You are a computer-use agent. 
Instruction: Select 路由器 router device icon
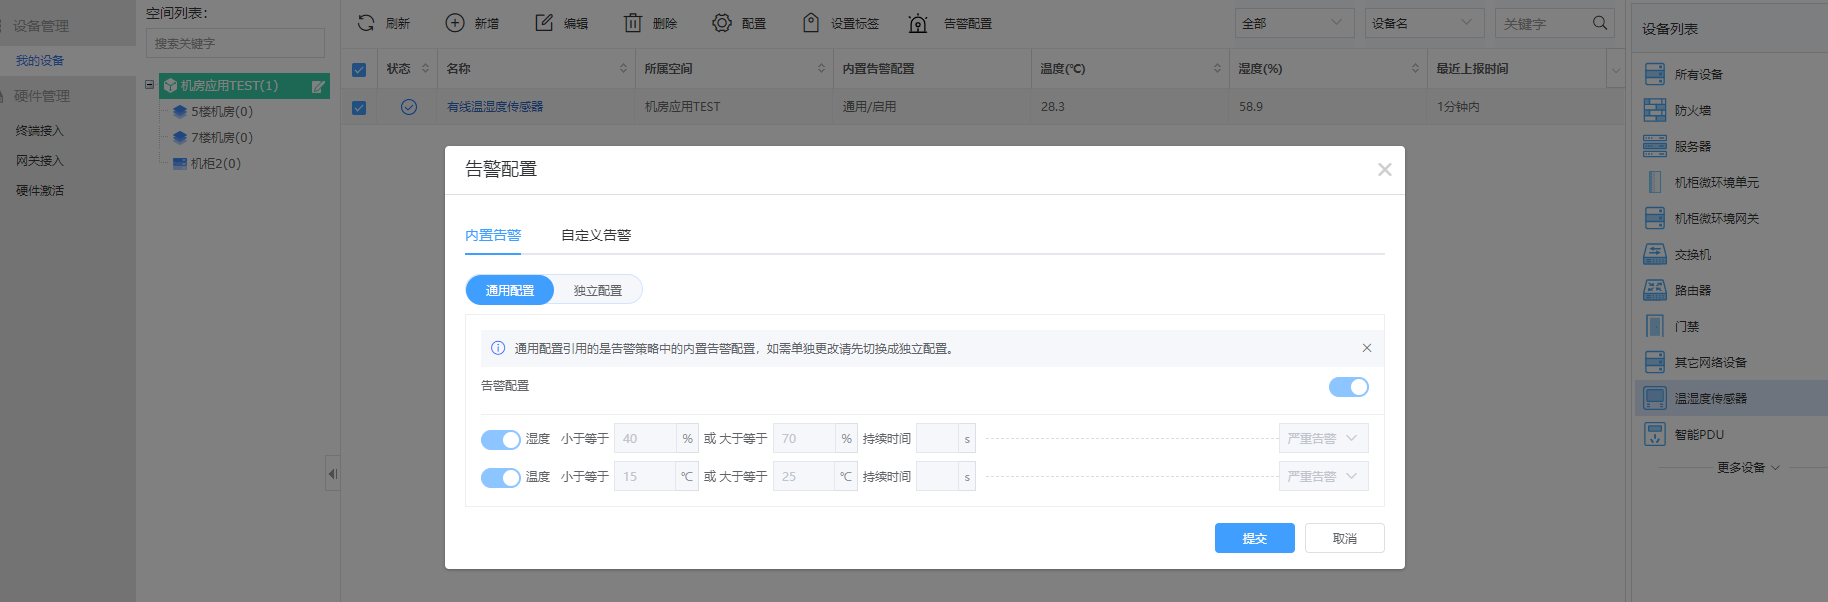[x=1655, y=290]
